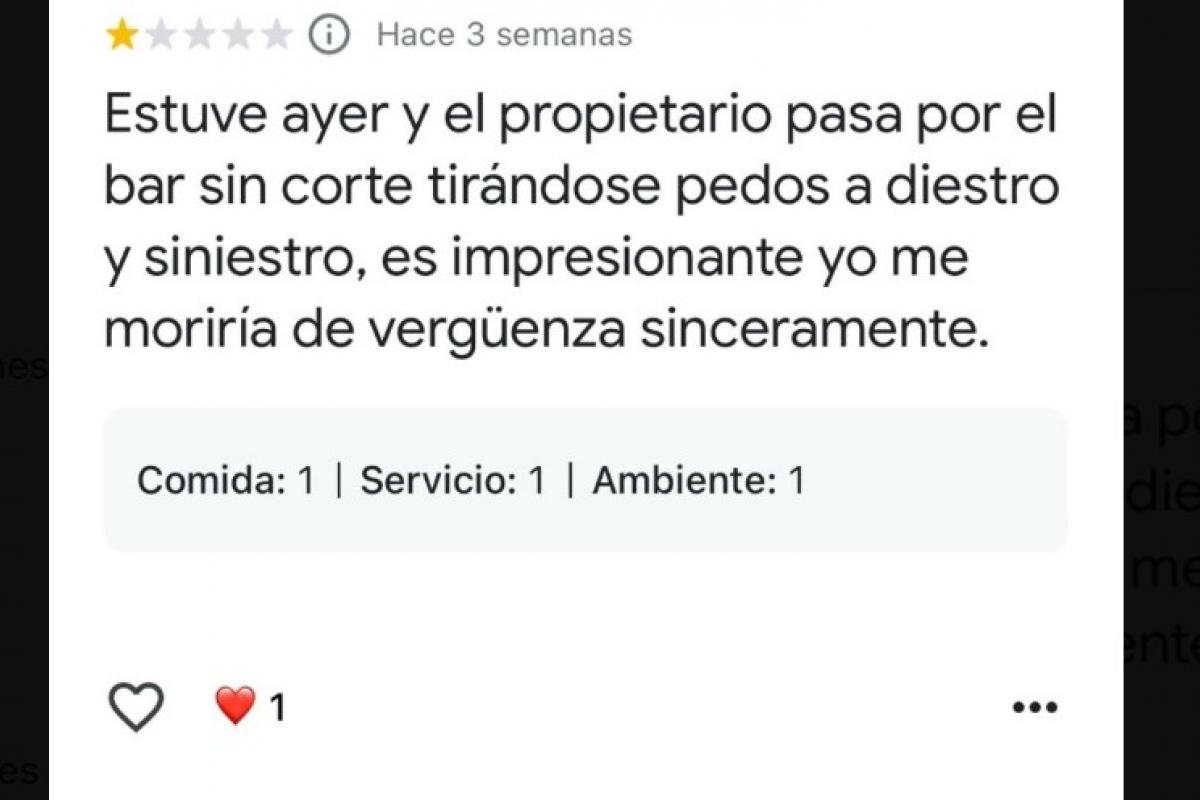Click the red heart reaction emoji
1200x800 pixels.
tap(236, 707)
